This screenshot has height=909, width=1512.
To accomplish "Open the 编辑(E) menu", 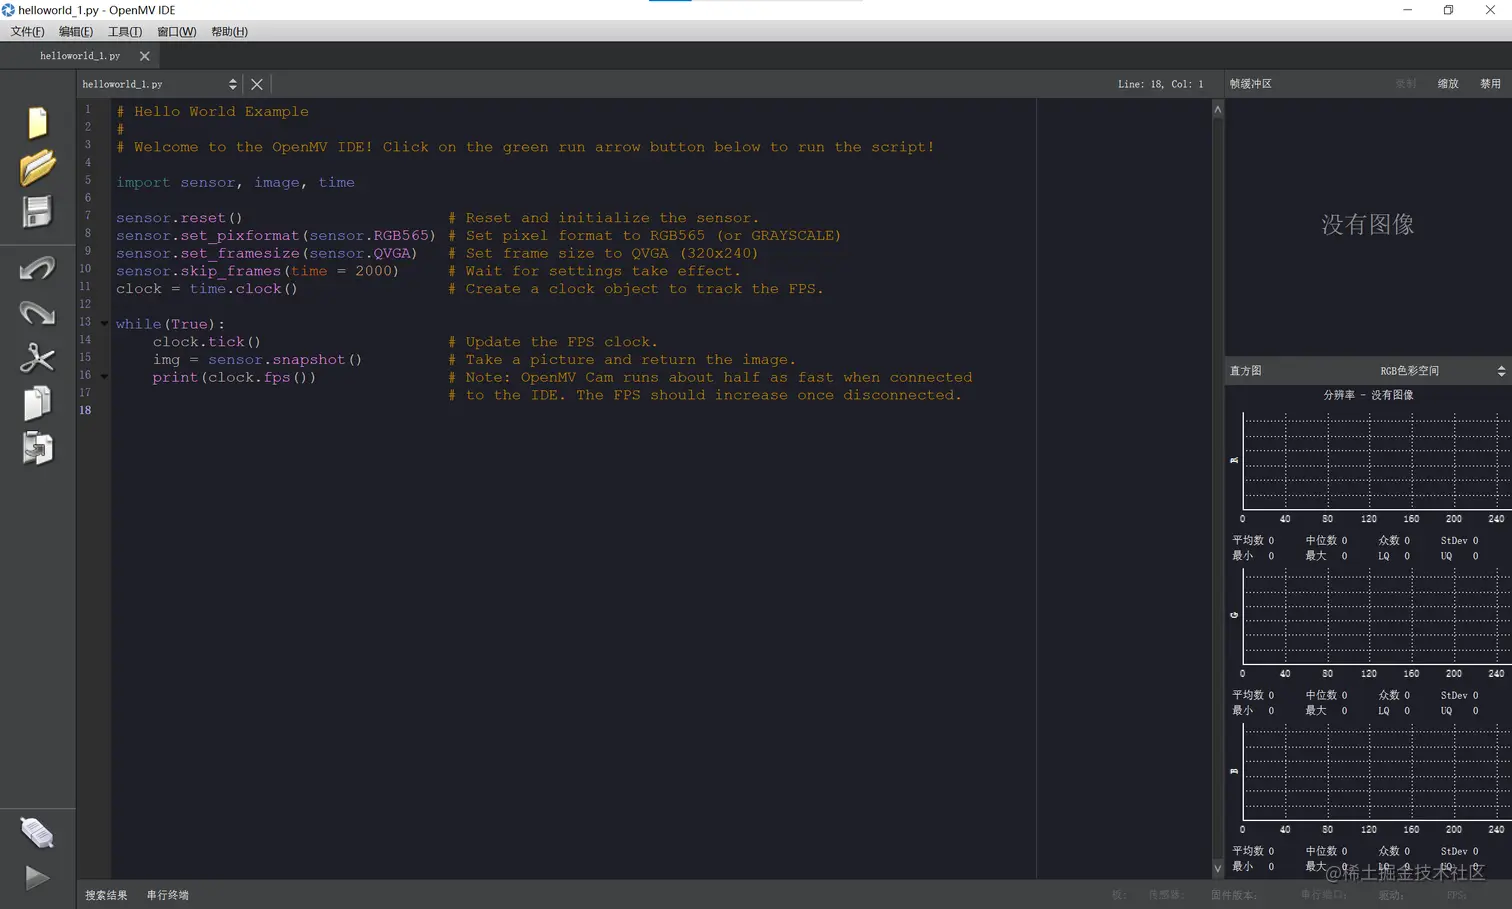I will pyautogui.click(x=76, y=32).
